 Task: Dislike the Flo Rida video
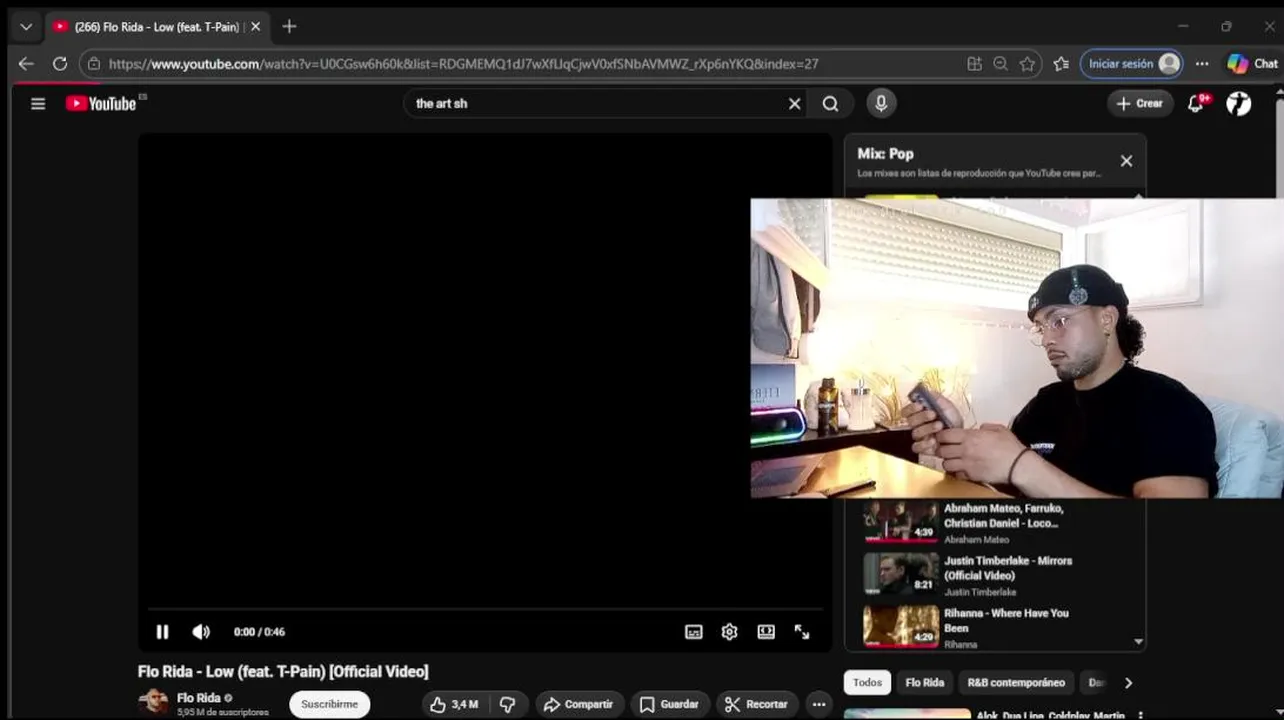pos(507,704)
